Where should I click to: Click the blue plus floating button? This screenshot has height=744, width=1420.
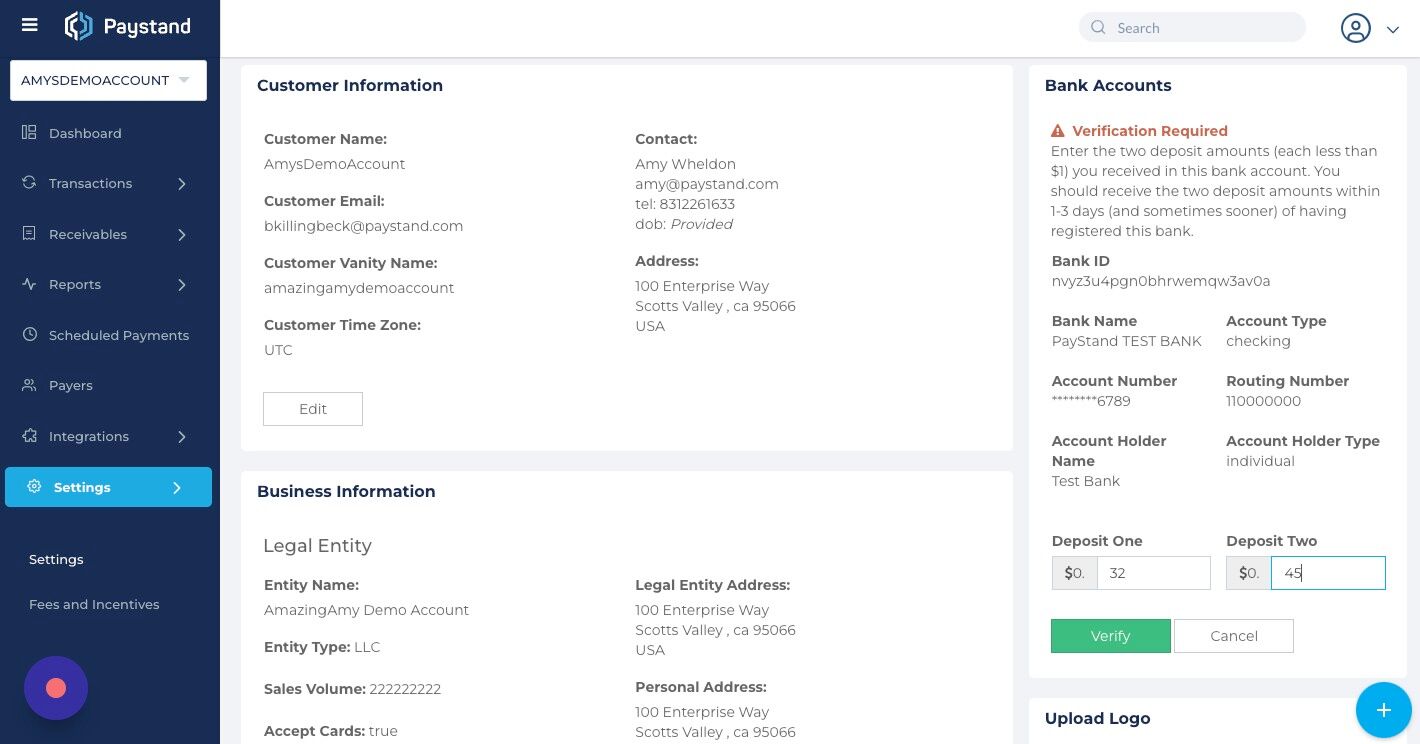click(x=1384, y=710)
